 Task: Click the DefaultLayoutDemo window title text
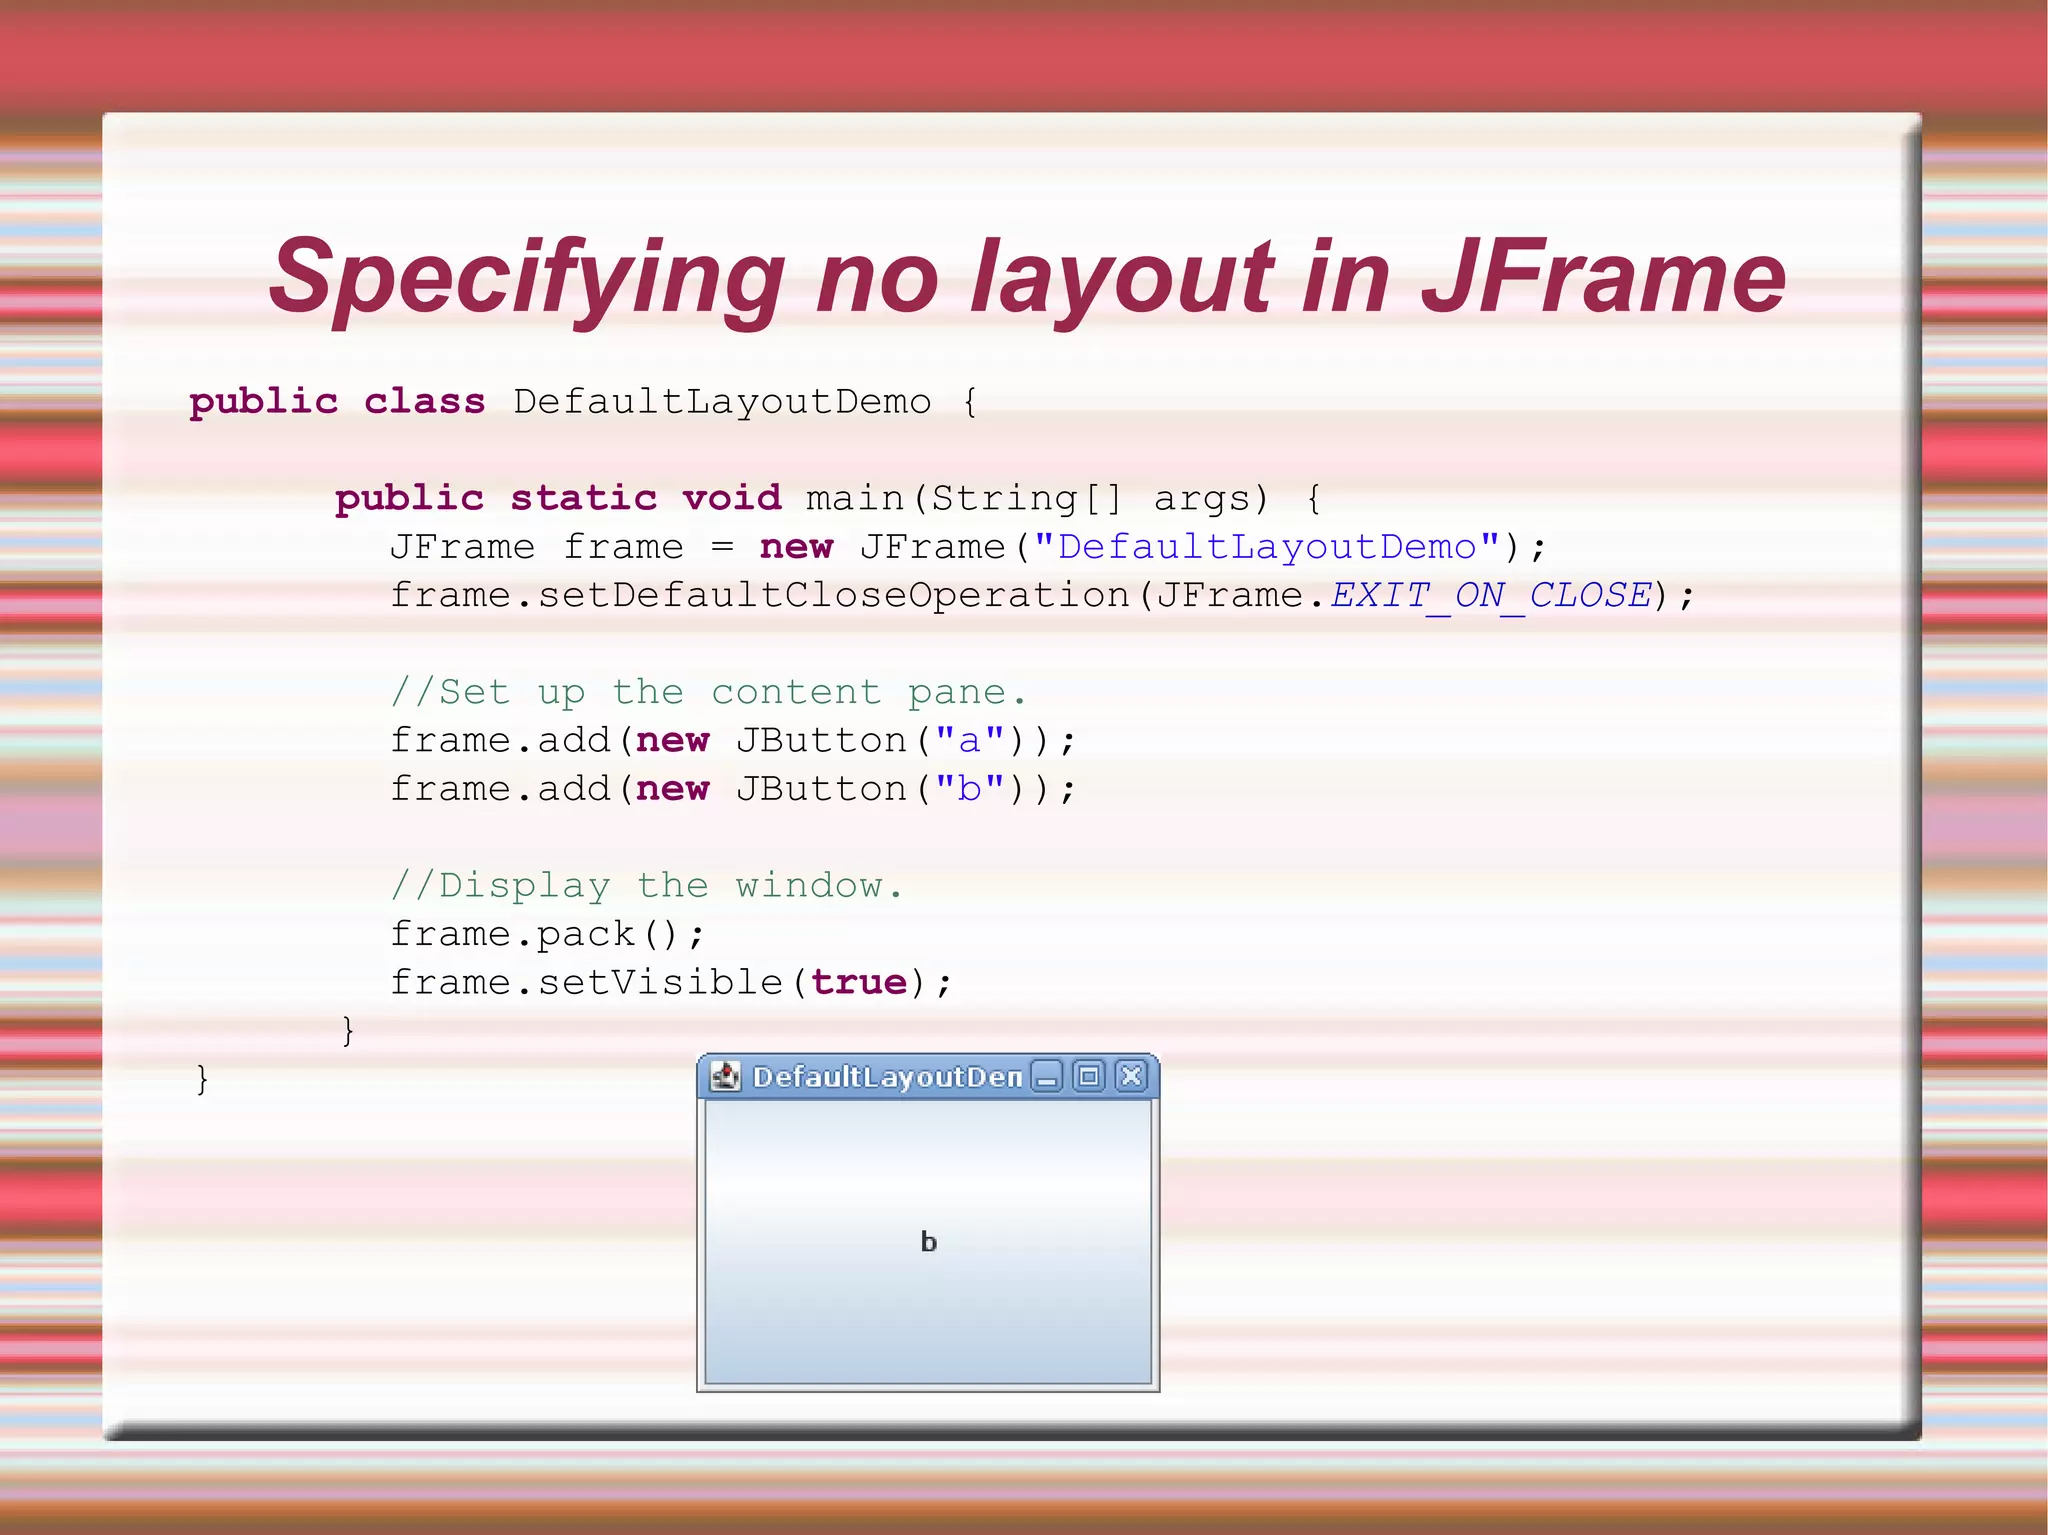coord(888,1077)
